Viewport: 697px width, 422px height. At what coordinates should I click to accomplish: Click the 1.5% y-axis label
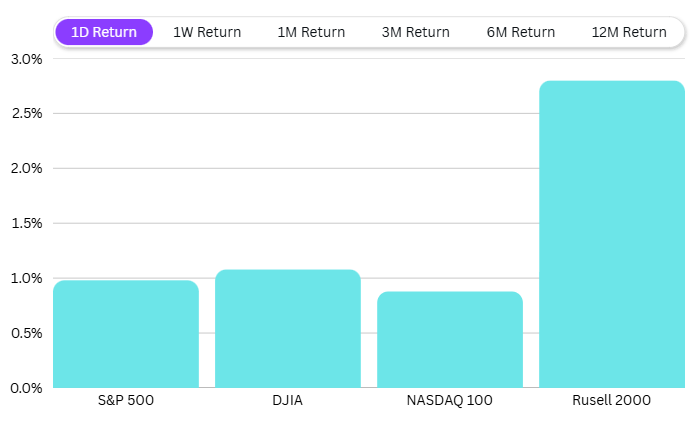pos(27,223)
